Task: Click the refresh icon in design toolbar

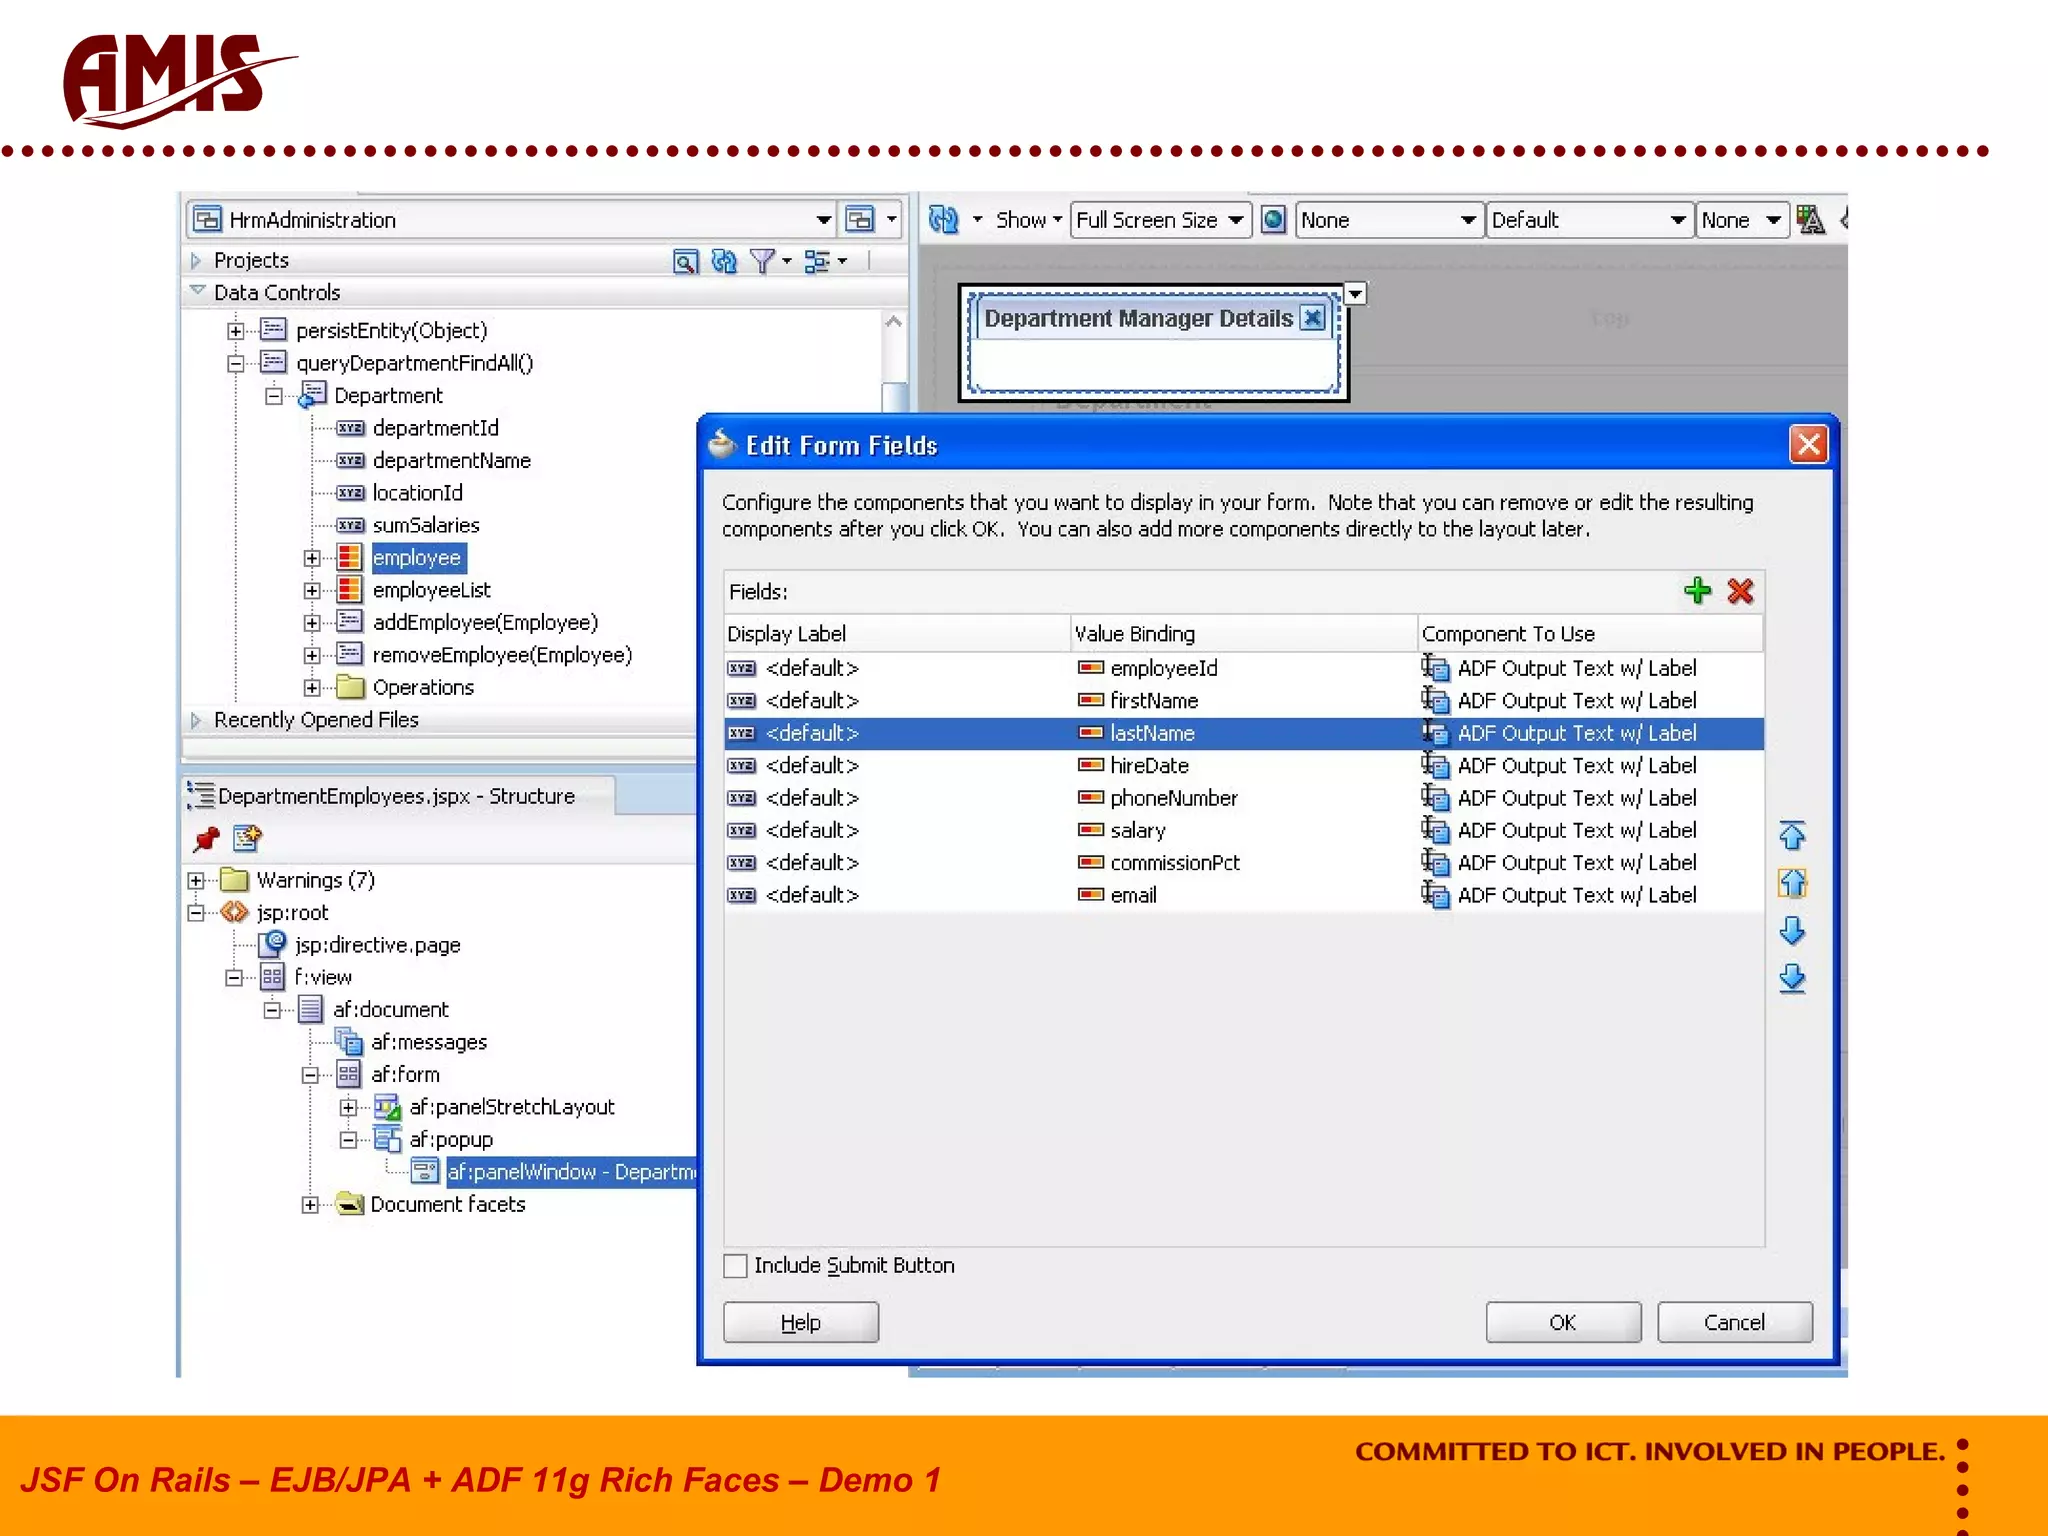Action: [943, 219]
